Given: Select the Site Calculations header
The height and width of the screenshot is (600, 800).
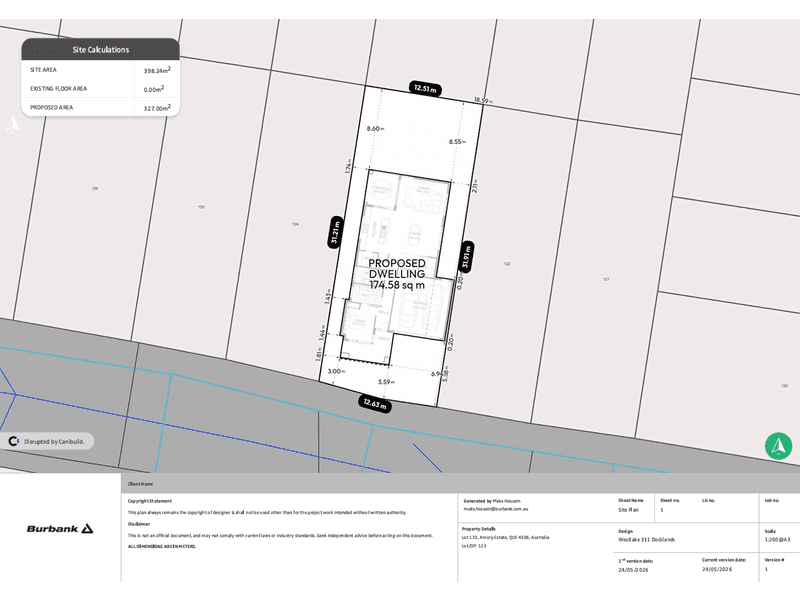Looking at the screenshot, I should click(x=101, y=49).
